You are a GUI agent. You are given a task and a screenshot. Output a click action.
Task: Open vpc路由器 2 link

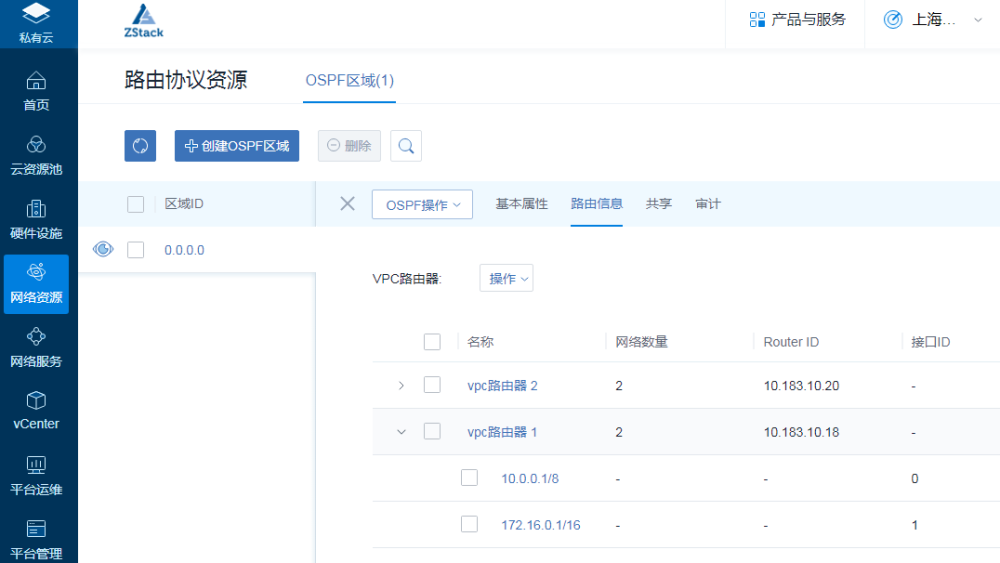pyautogui.click(x=503, y=386)
